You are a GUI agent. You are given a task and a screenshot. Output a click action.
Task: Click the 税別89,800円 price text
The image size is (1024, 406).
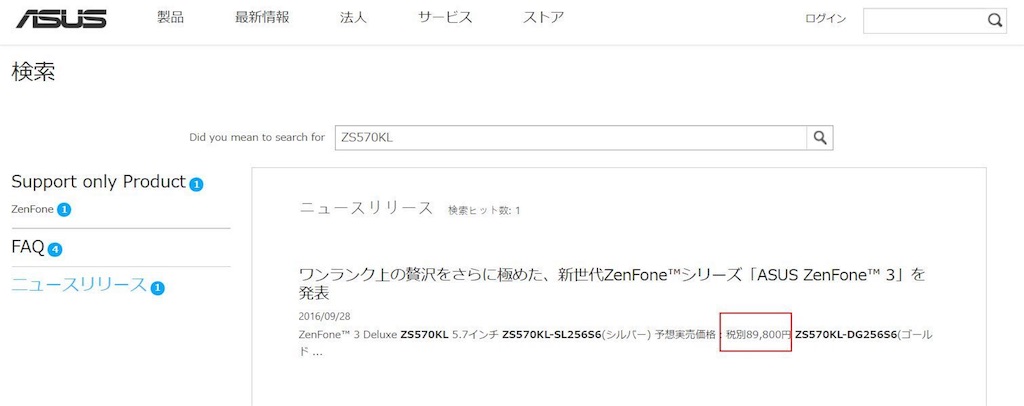pos(759,335)
